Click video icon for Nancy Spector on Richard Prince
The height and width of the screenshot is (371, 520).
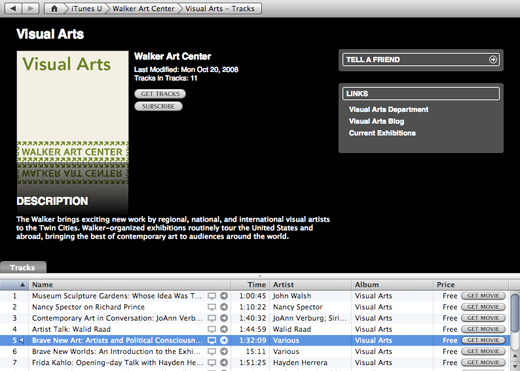pos(212,307)
